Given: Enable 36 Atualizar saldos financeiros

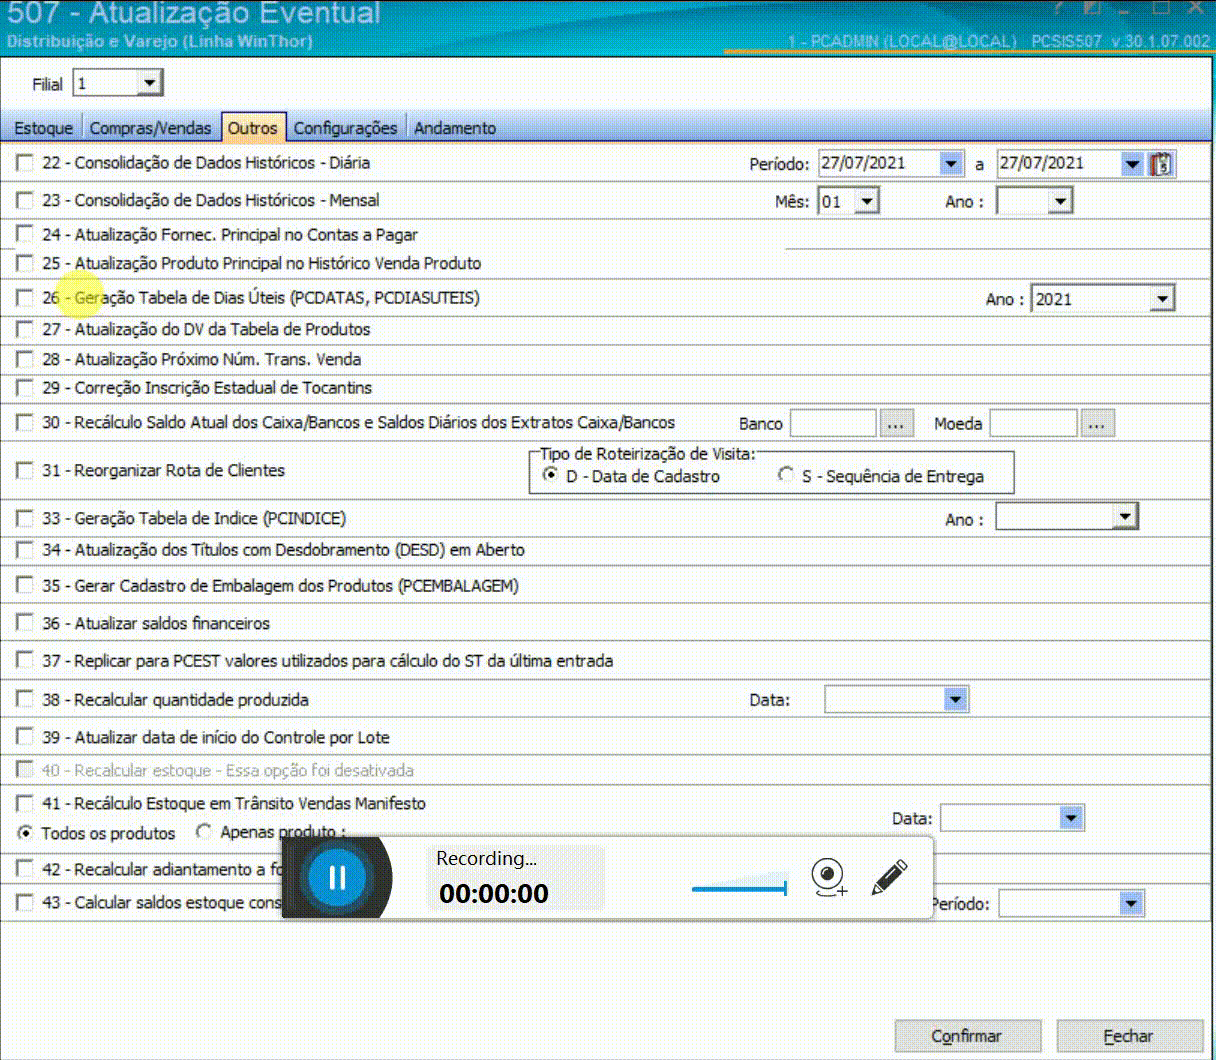Looking at the screenshot, I should [x=25, y=623].
